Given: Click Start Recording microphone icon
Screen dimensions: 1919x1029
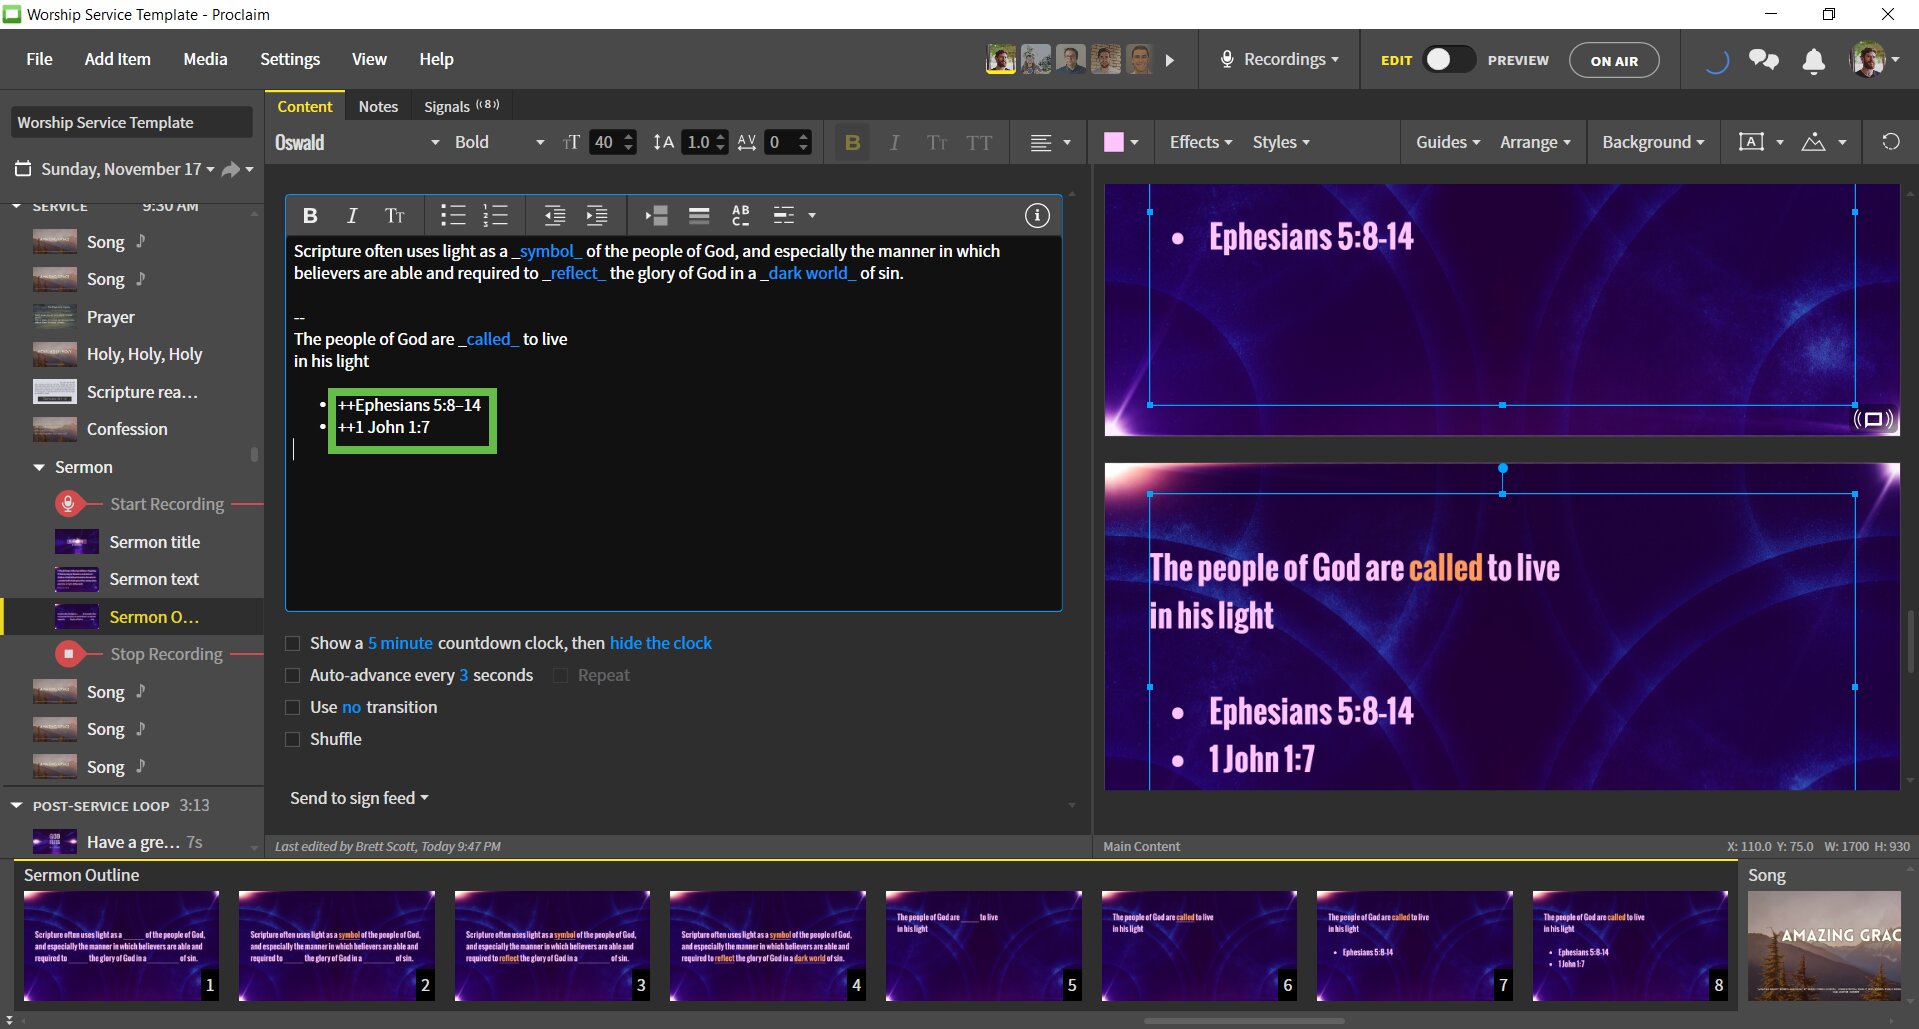Looking at the screenshot, I should pyautogui.click(x=68, y=504).
